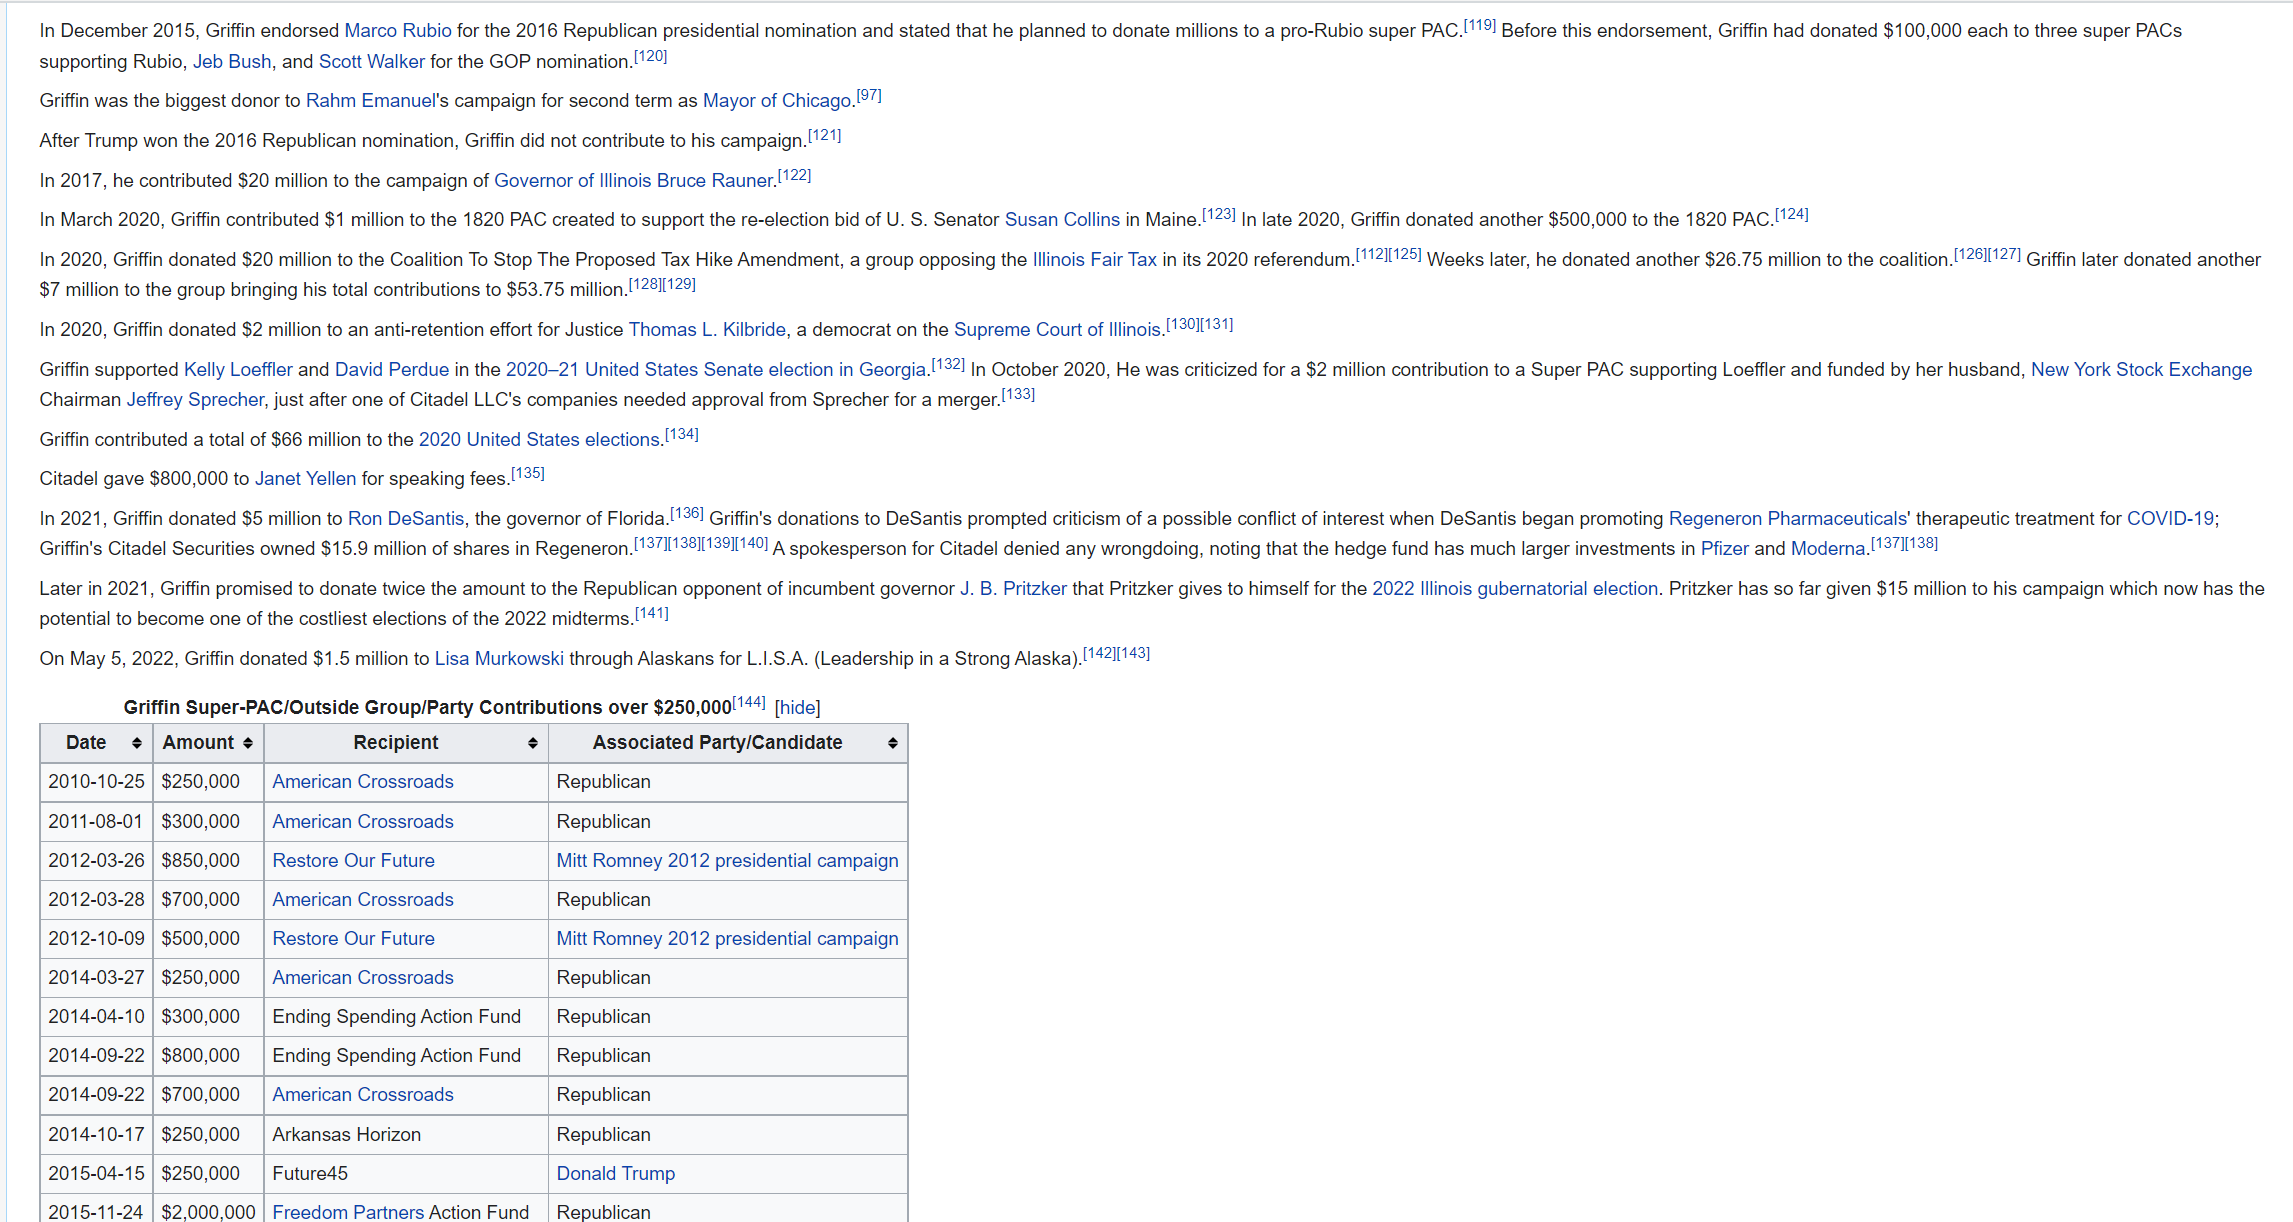Open the Jeb Bush link
The width and height of the screenshot is (2293, 1222).
tap(232, 62)
